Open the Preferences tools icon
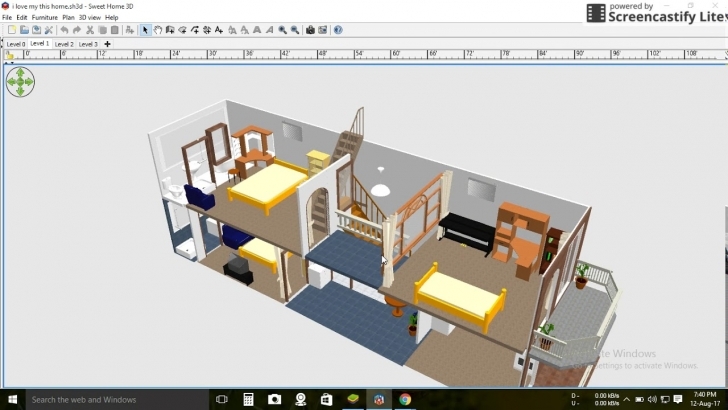 click(x=48, y=30)
